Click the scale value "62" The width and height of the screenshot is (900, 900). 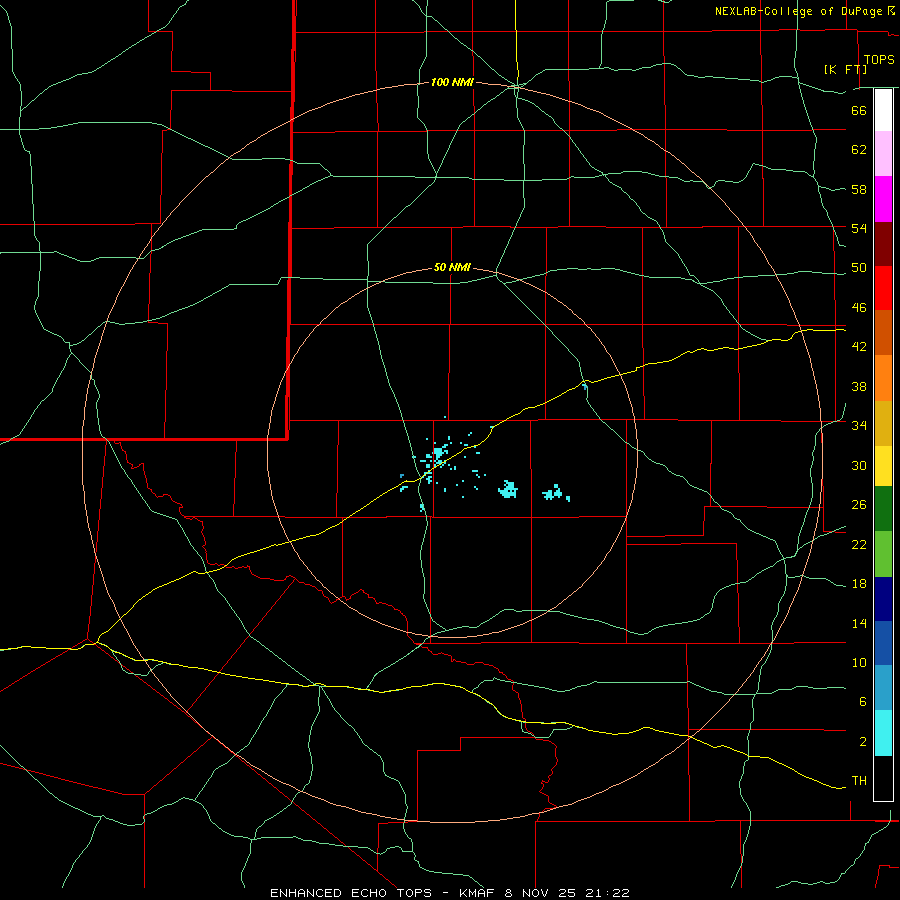859,150
